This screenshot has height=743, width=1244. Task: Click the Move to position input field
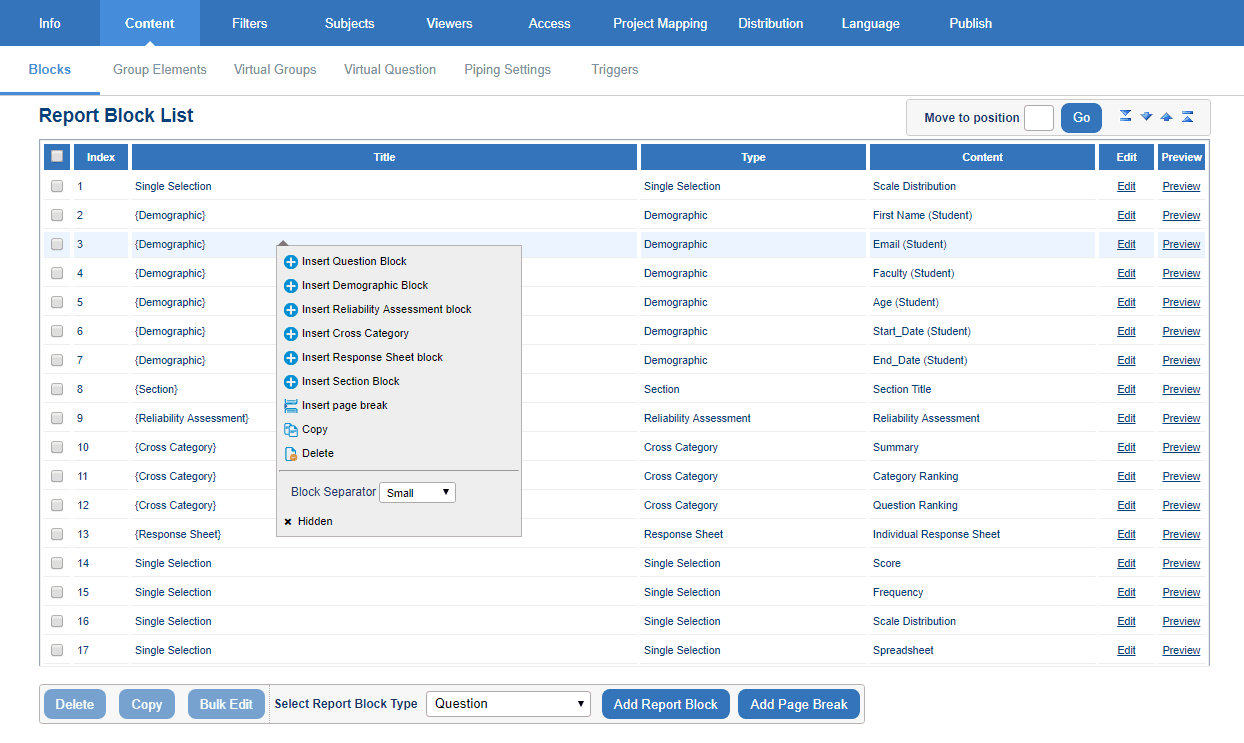click(x=1039, y=117)
